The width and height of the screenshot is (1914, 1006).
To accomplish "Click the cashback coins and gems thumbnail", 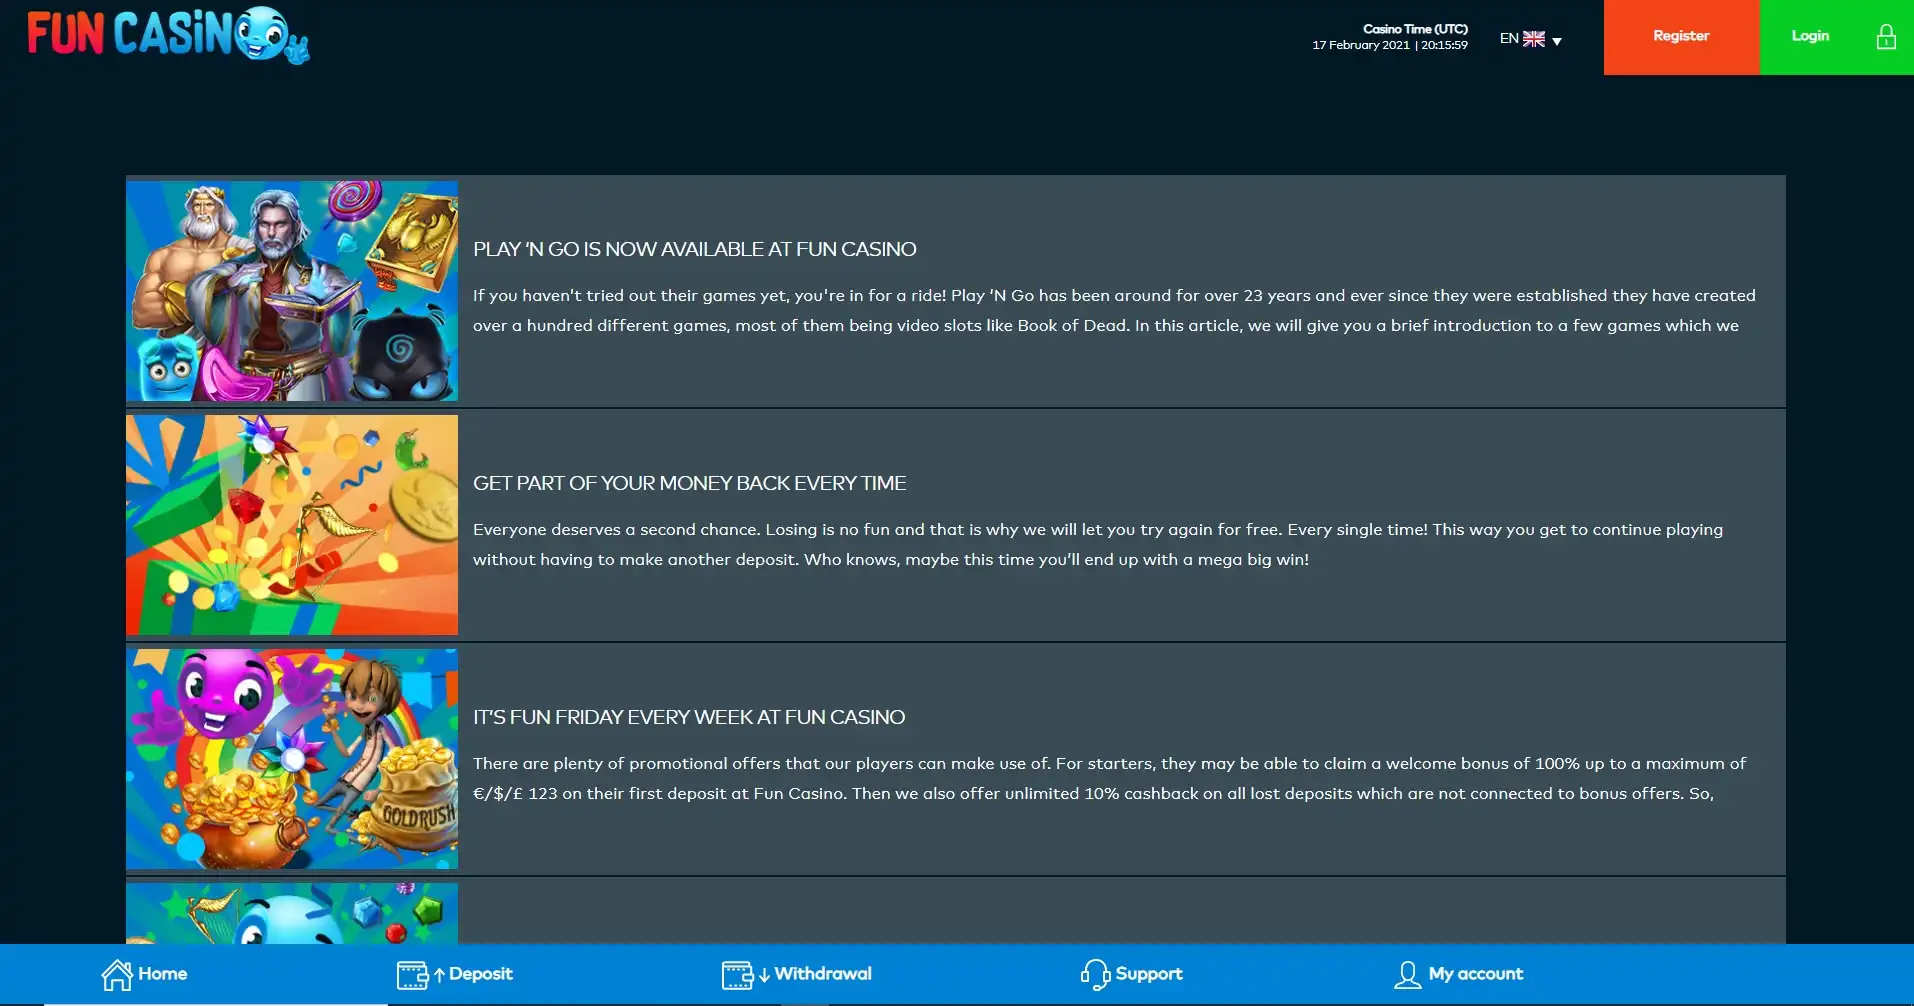I will pos(292,525).
